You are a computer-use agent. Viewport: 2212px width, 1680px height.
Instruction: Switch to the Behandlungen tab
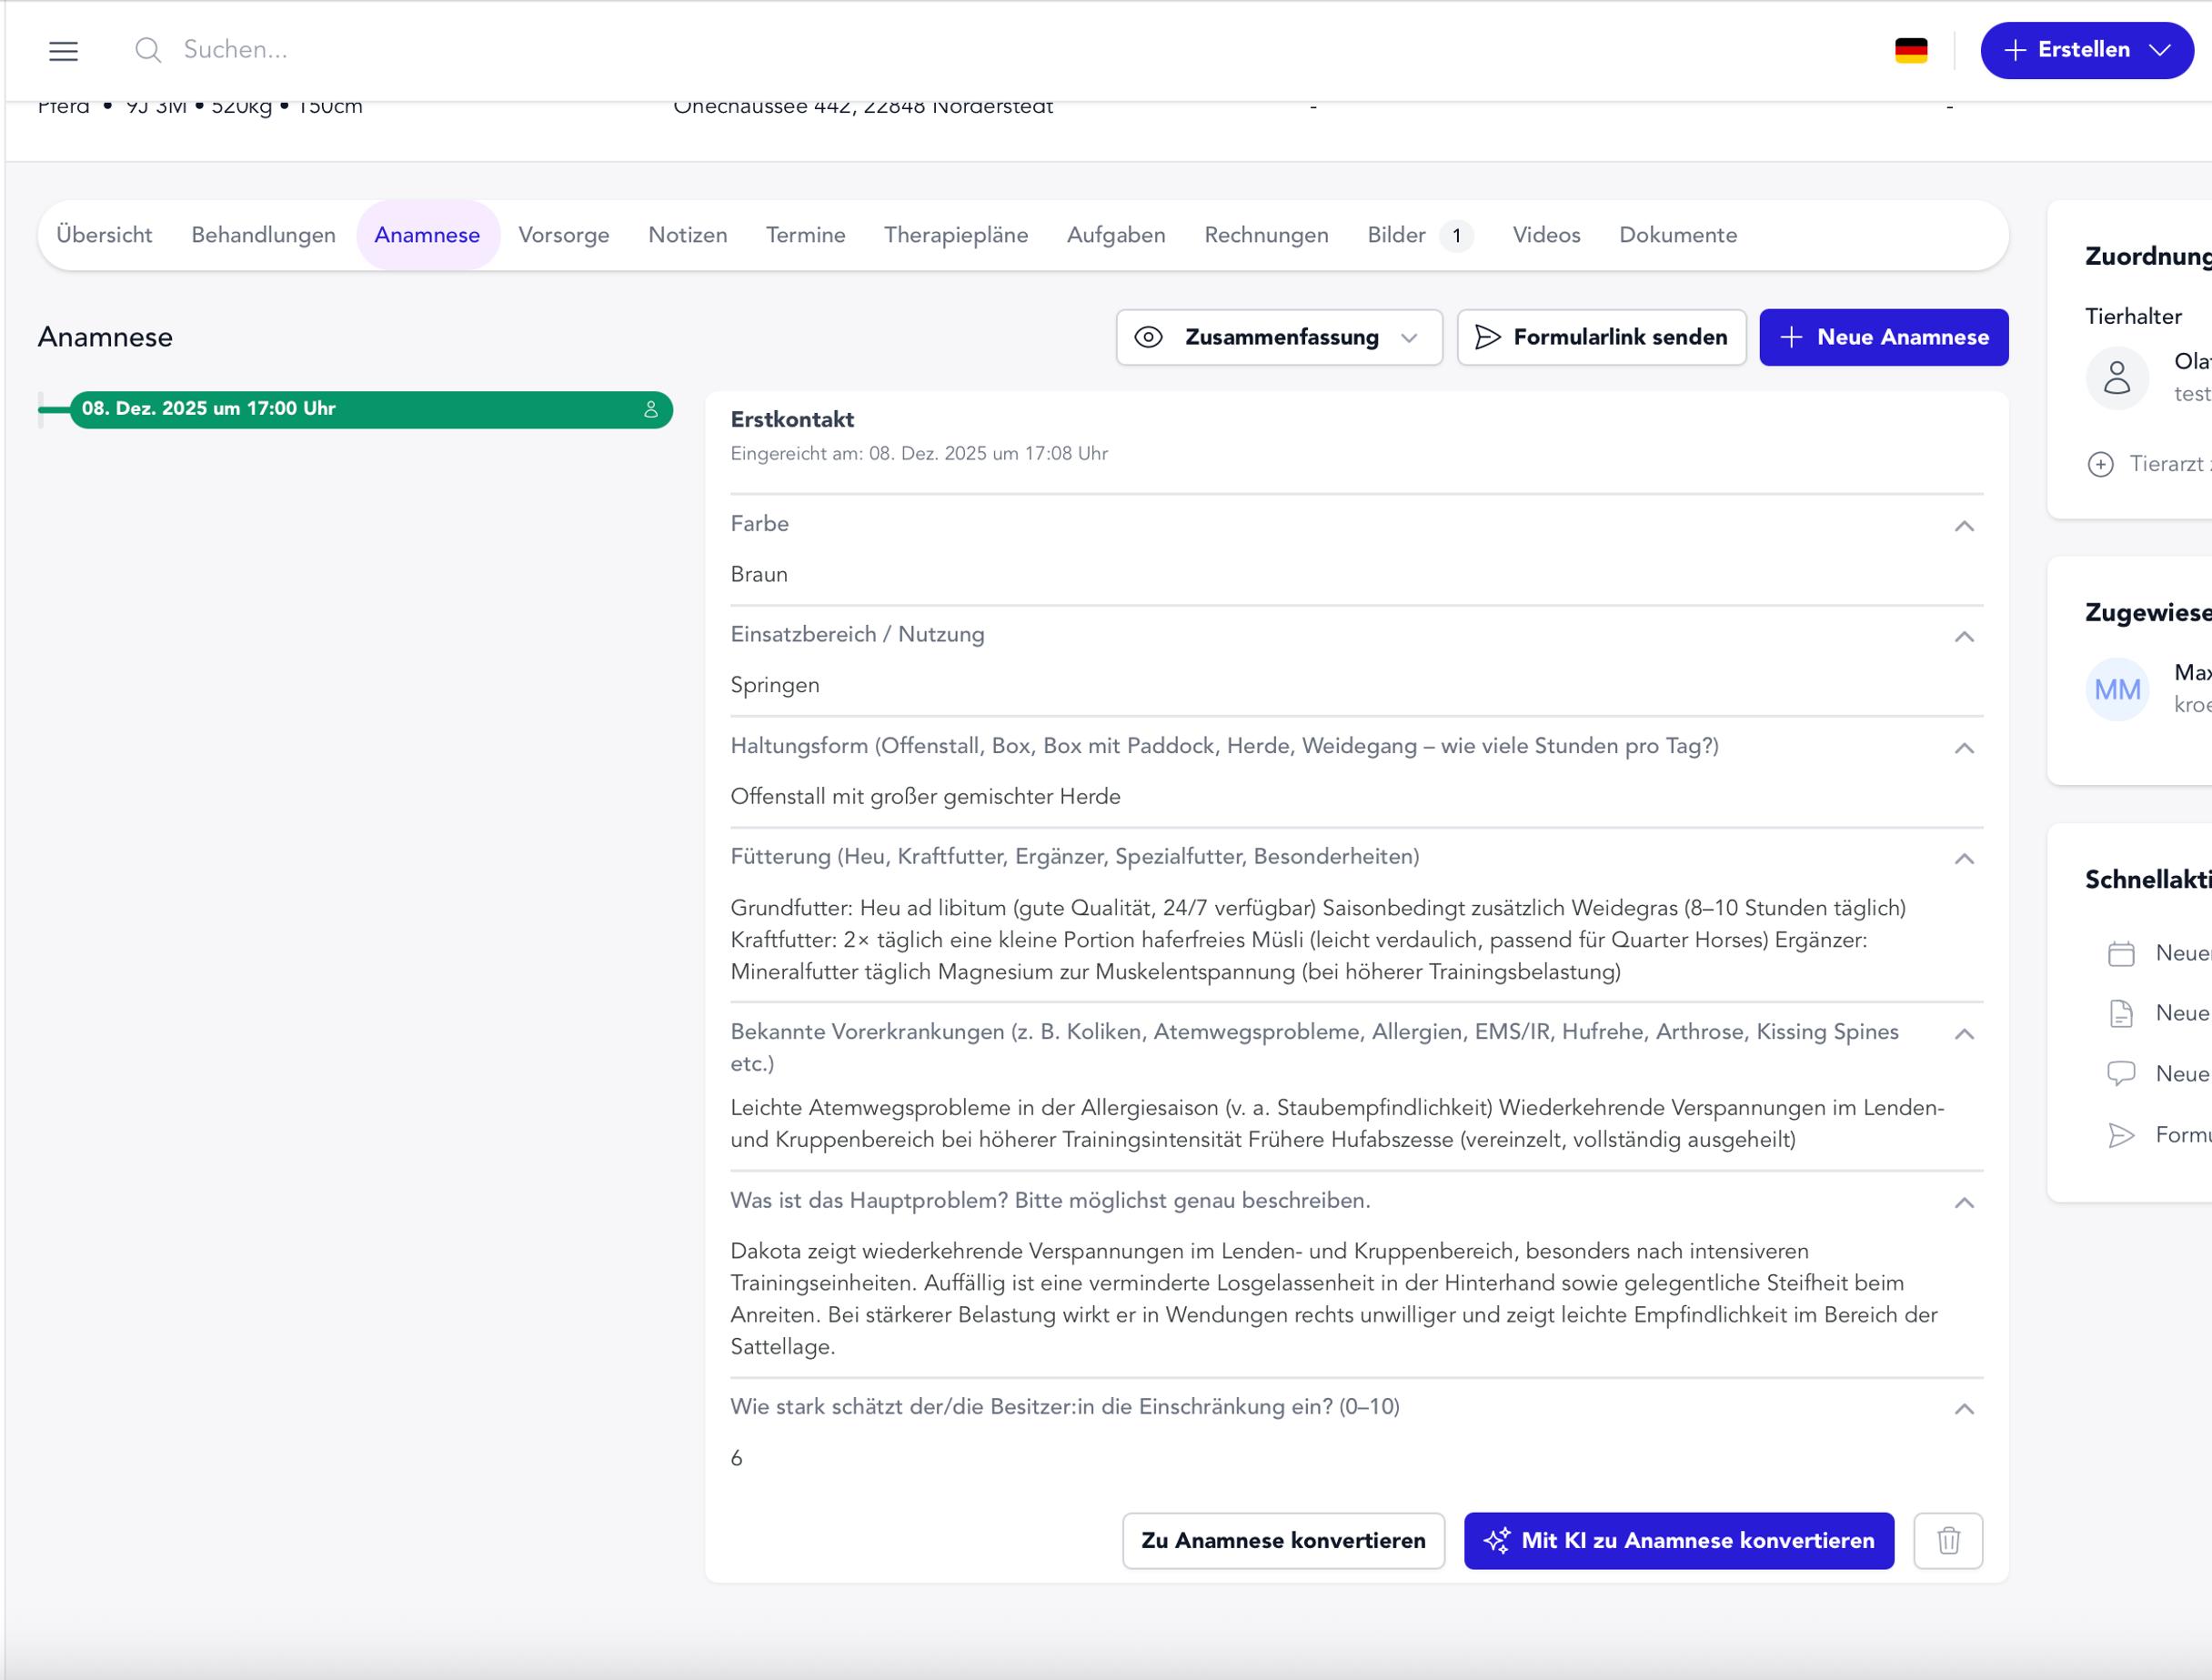click(x=263, y=235)
